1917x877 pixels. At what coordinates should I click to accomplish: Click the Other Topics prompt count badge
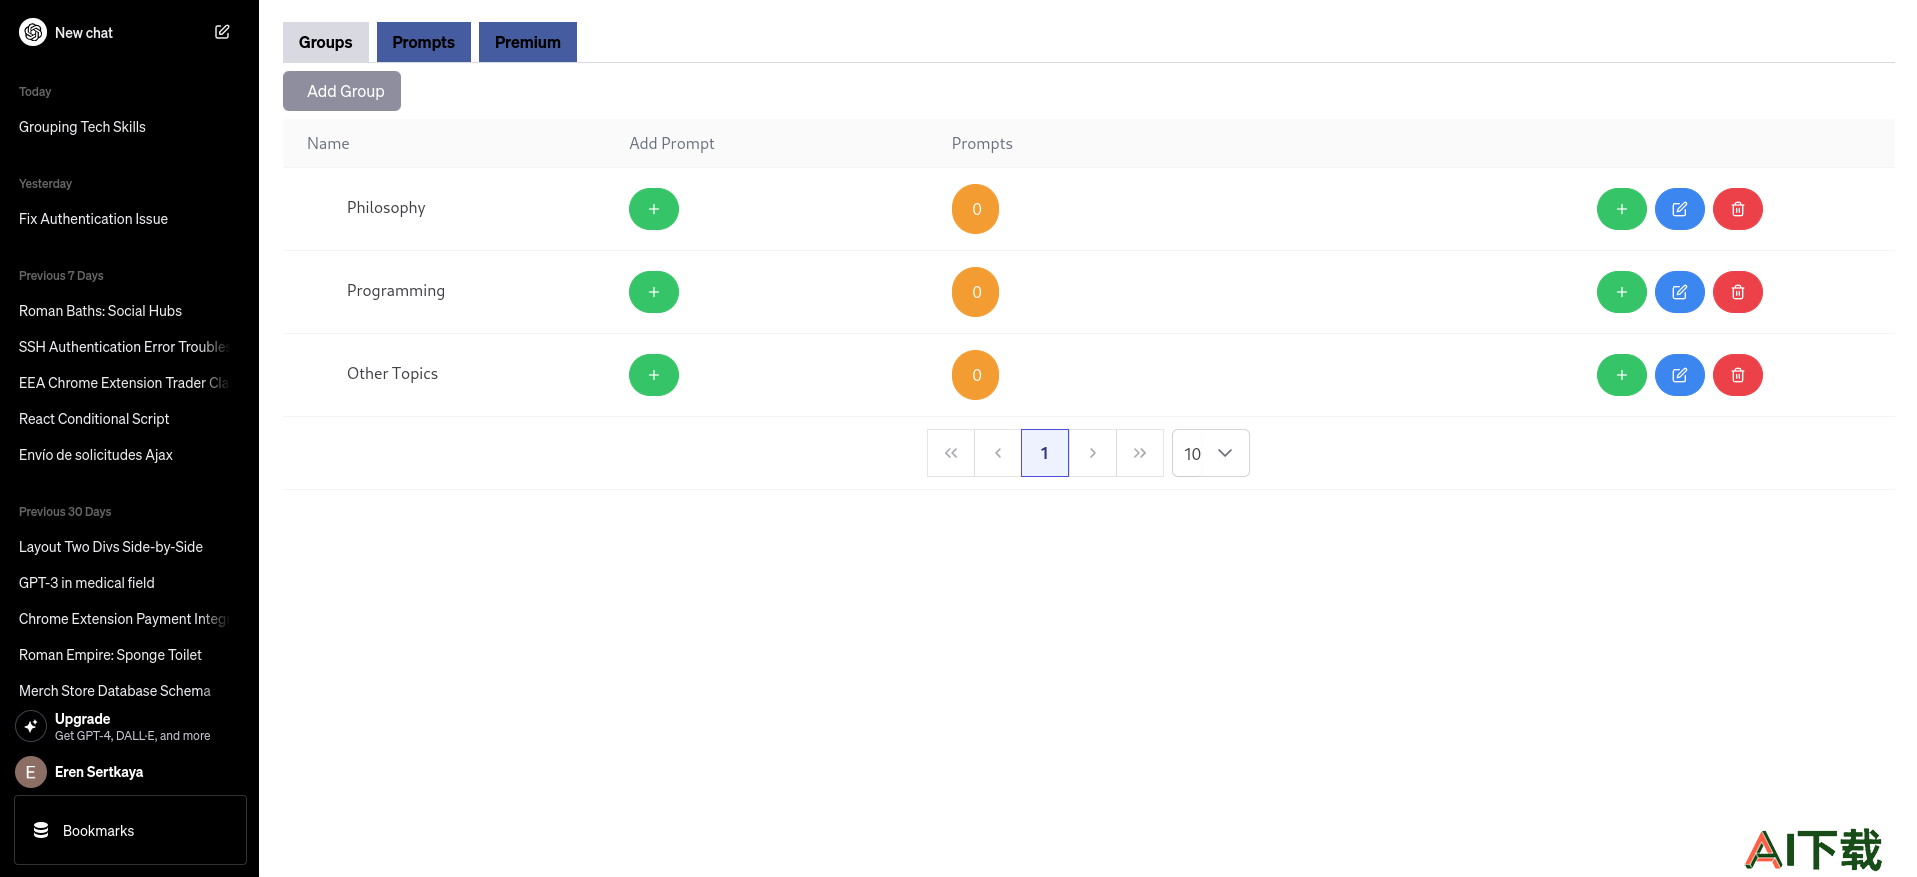click(x=976, y=375)
